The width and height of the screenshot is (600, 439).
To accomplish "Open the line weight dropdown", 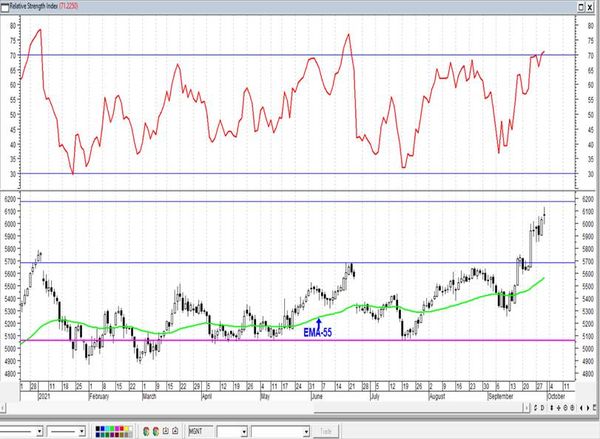I will pyautogui.click(x=82, y=431).
